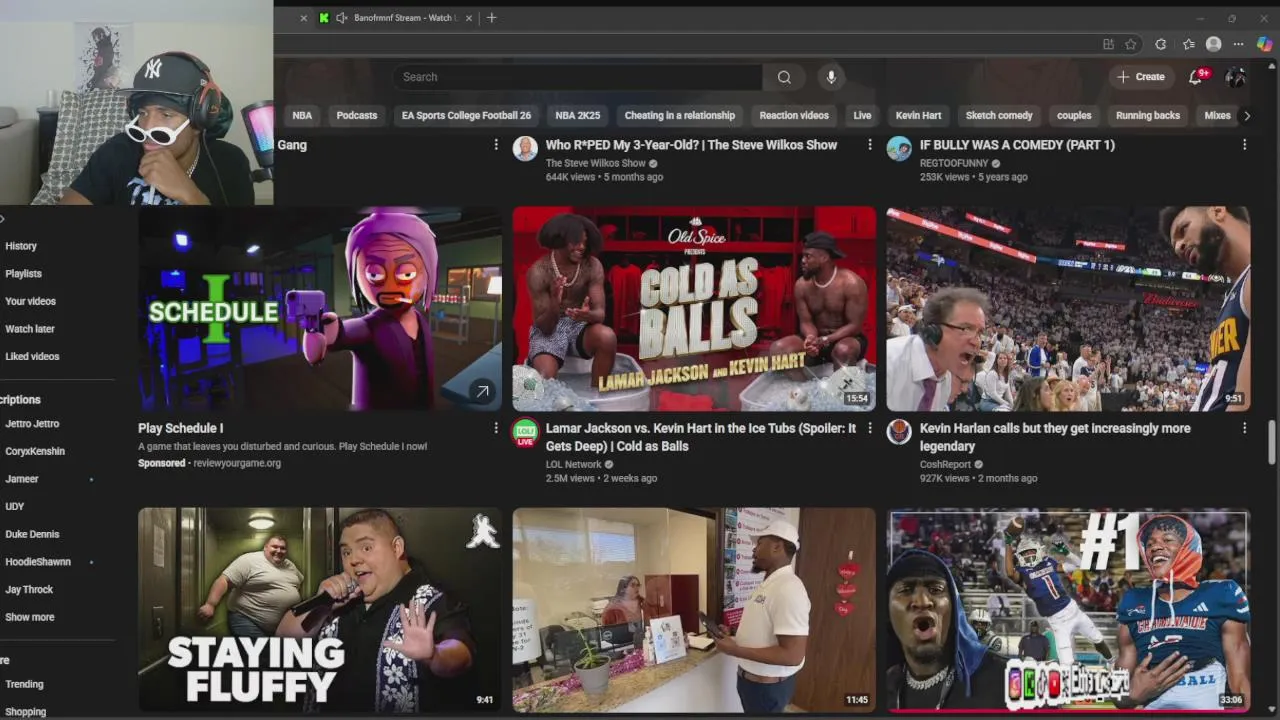Open the #1 football video thumbnail
This screenshot has width=1280, height=720.
click(x=1068, y=610)
